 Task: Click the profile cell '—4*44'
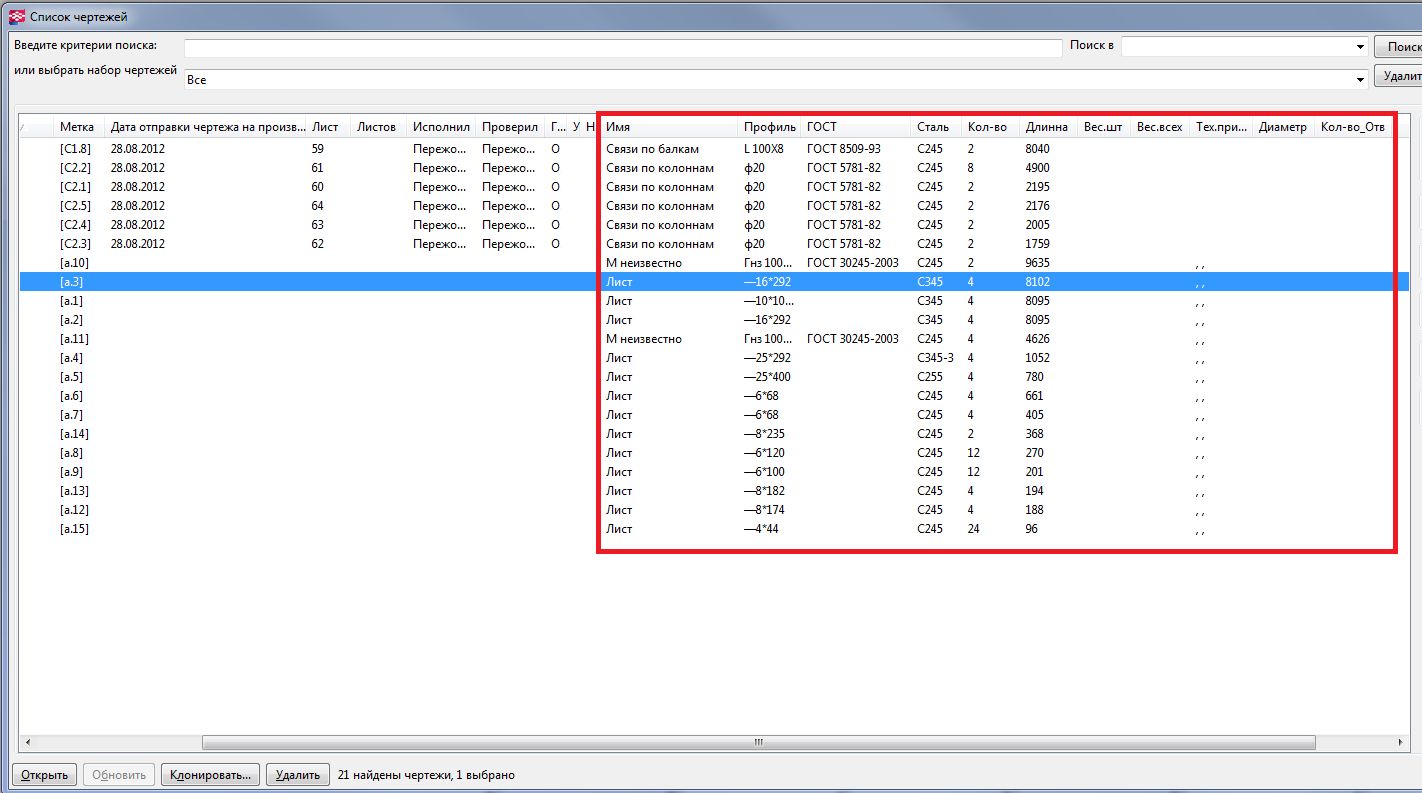761,529
